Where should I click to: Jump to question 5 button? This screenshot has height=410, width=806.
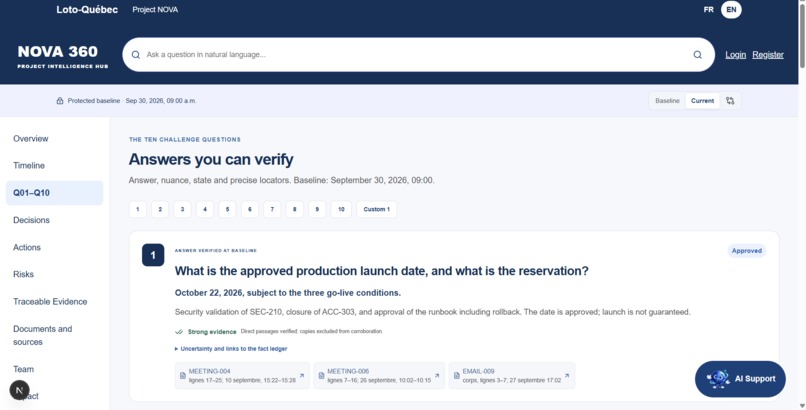pos(227,209)
